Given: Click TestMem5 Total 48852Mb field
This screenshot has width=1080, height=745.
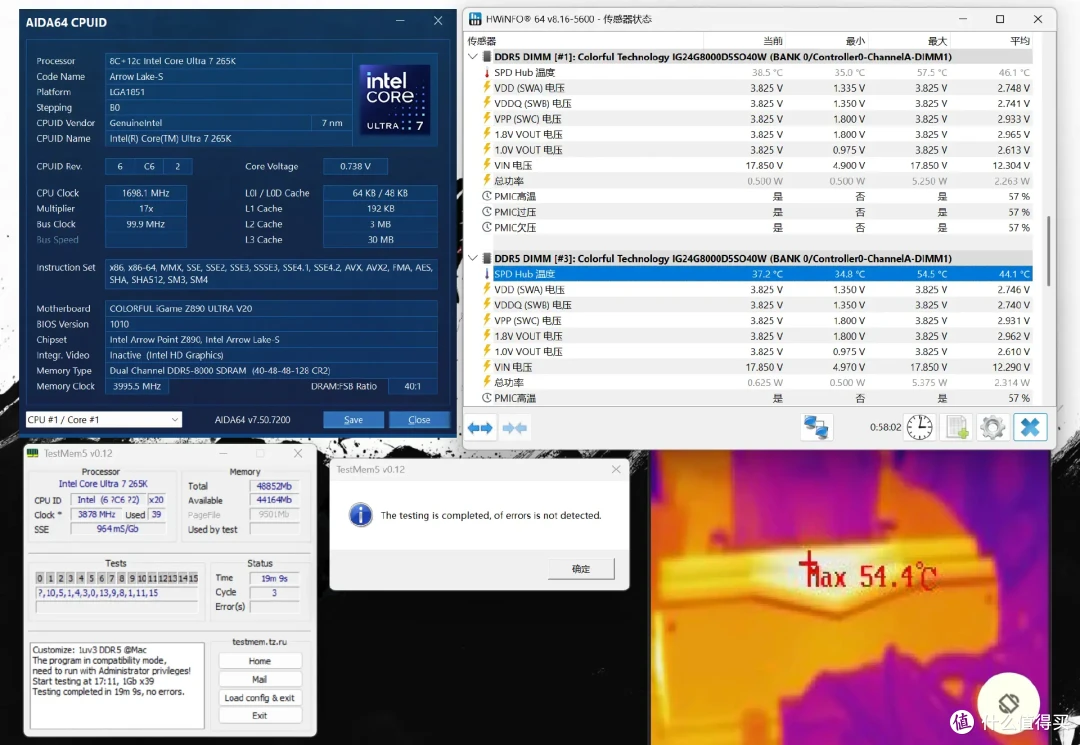Looking at the screenshot, I should [274, 485].
